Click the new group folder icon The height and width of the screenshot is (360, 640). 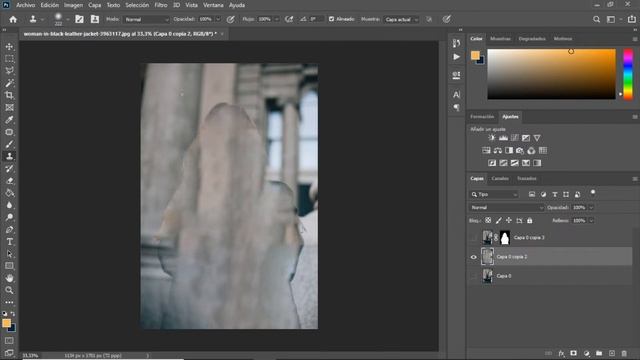pos(599,353)
